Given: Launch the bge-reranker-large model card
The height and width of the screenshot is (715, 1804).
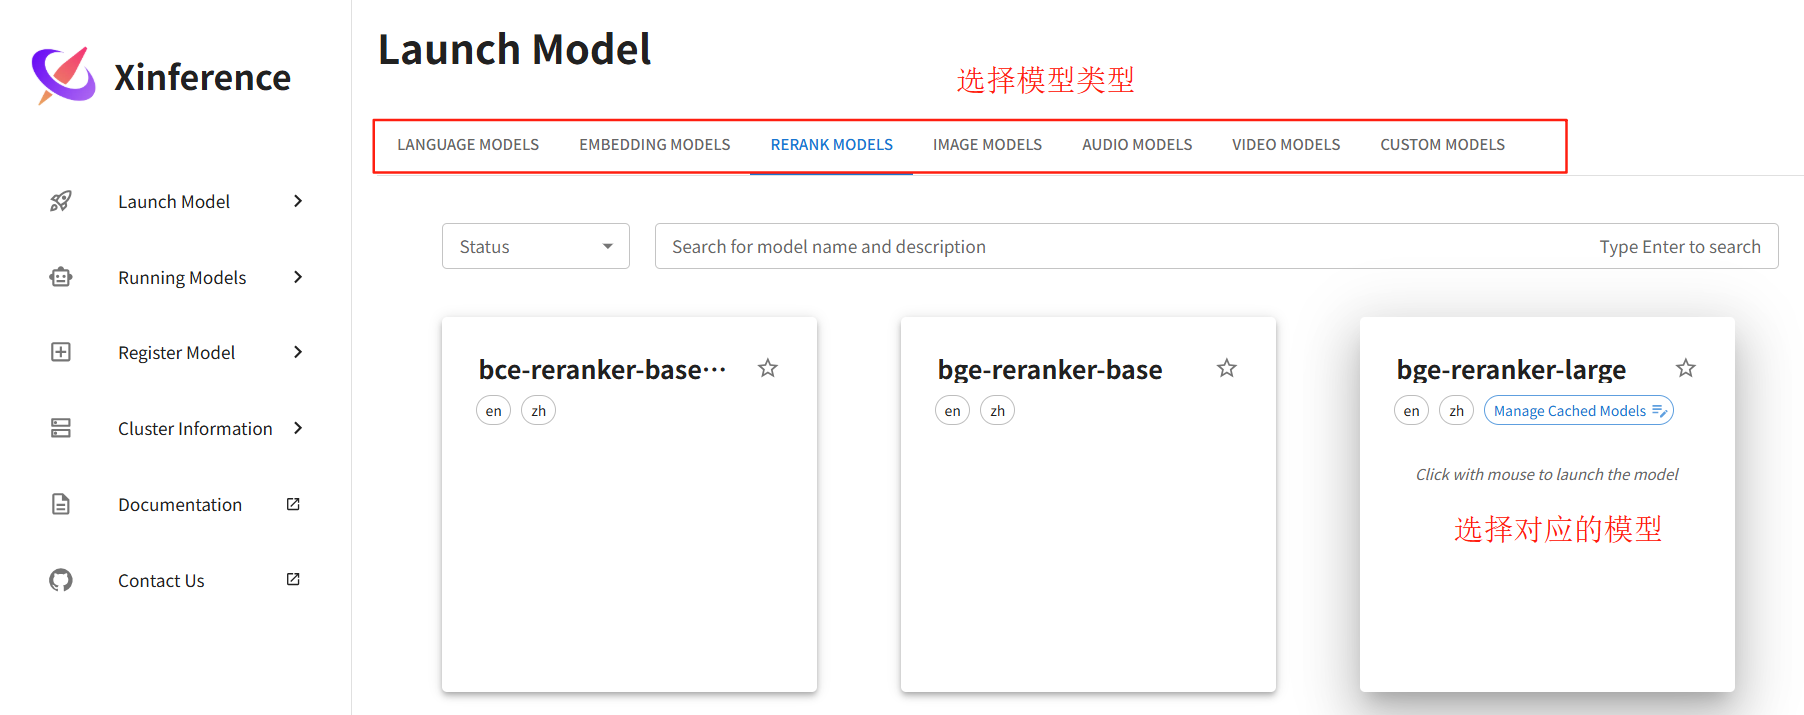Looking at the screenshot, I should click(x=1547, y=504).
